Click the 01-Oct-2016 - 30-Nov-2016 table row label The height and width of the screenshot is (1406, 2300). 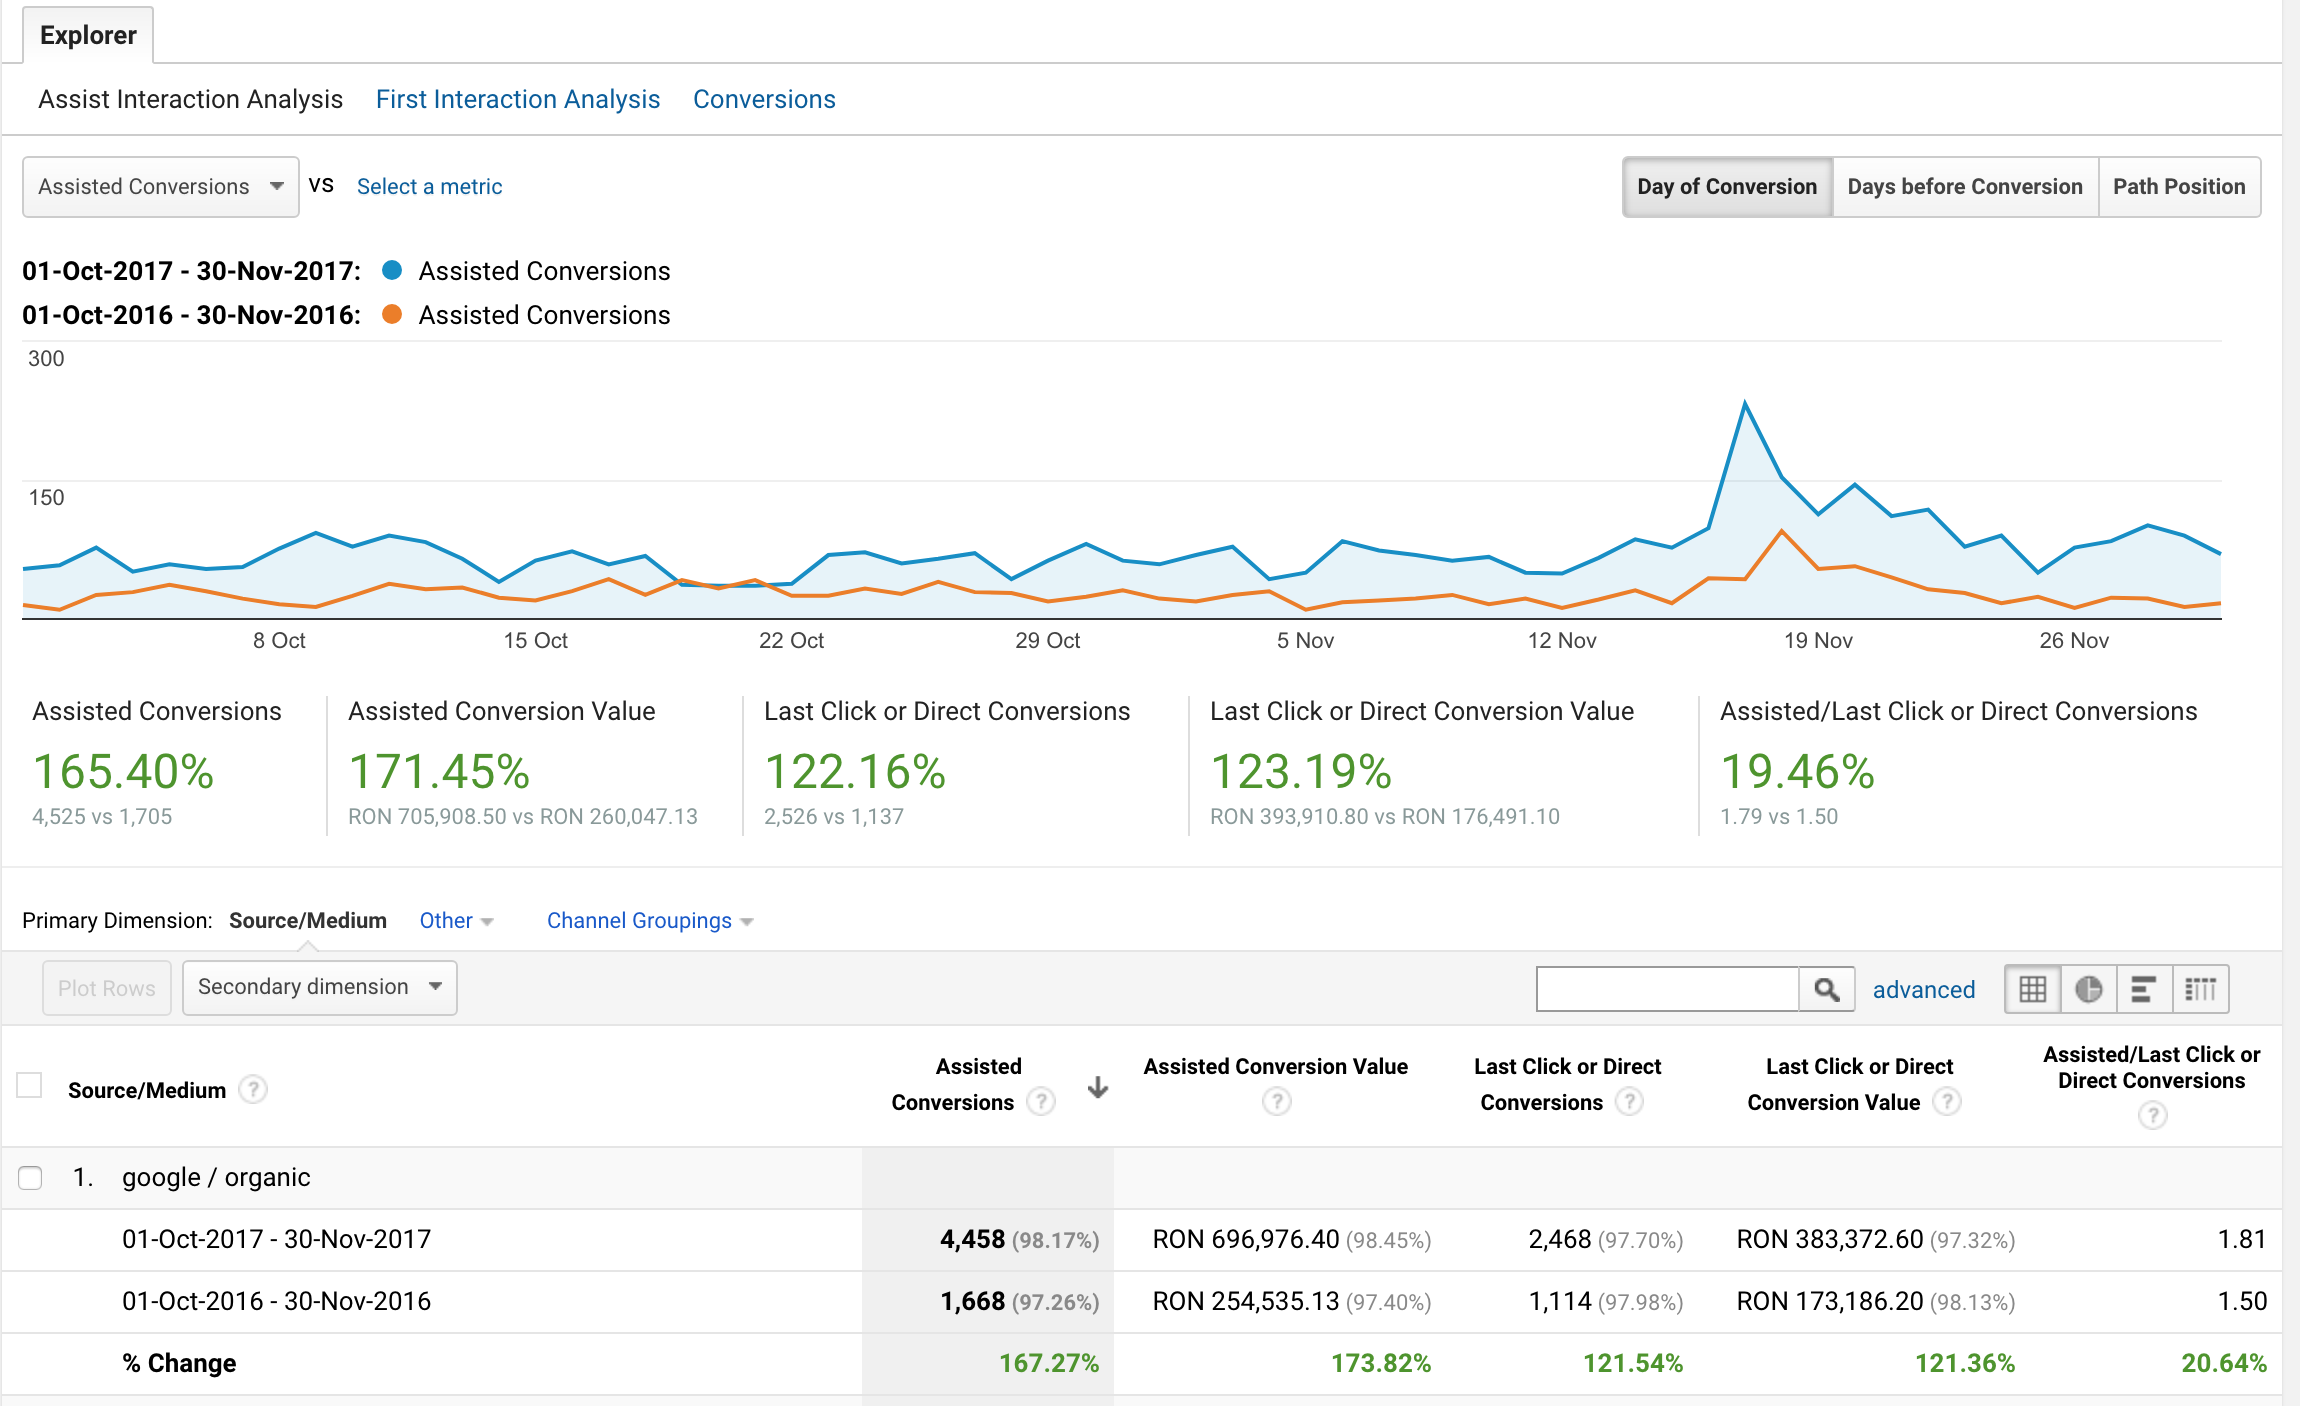276,1301
